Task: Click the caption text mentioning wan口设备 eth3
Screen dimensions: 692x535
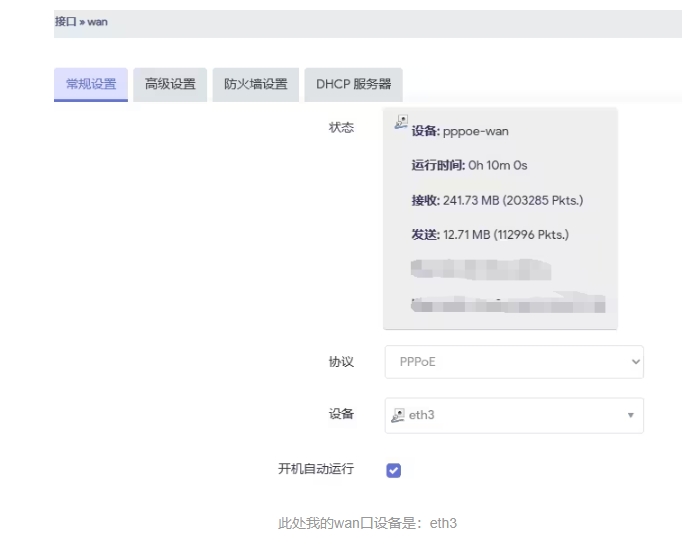Action: point(367,523)
